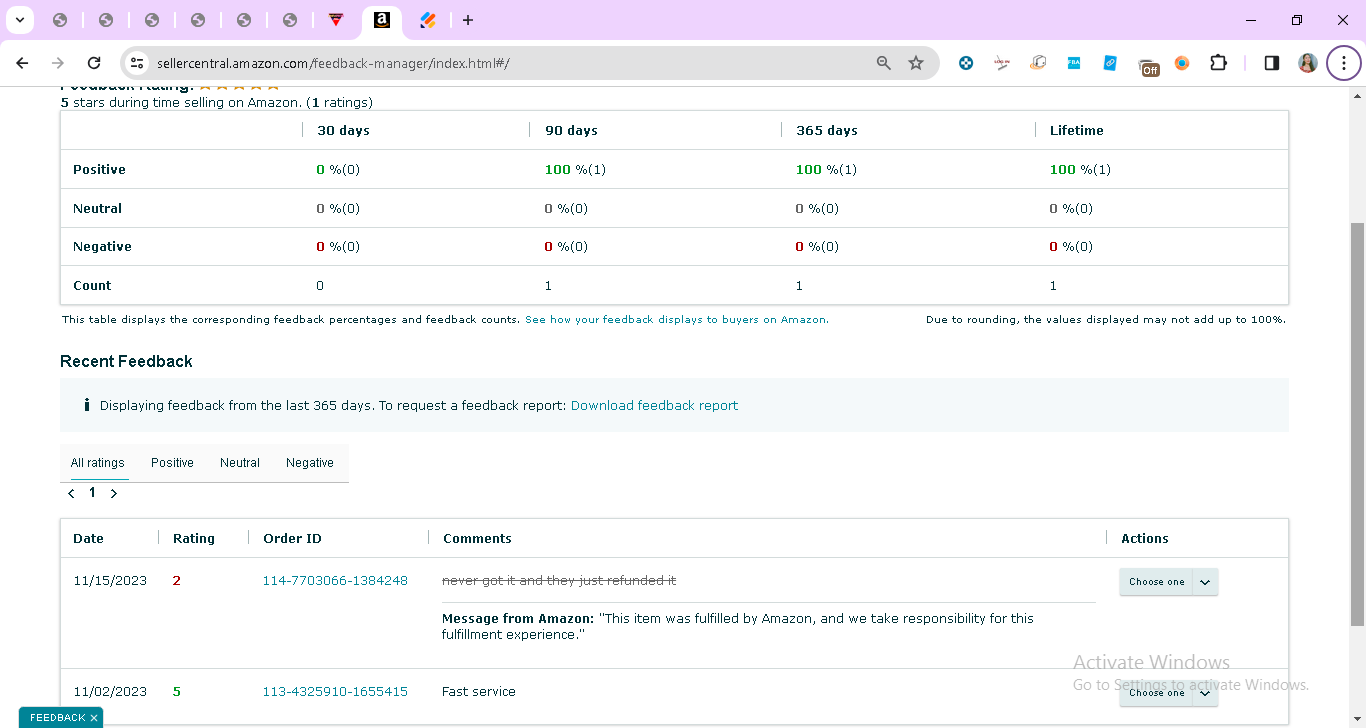Go to the previous feedback page arrow
Screen dimensions: 1366x728
(x=71, y=493)
